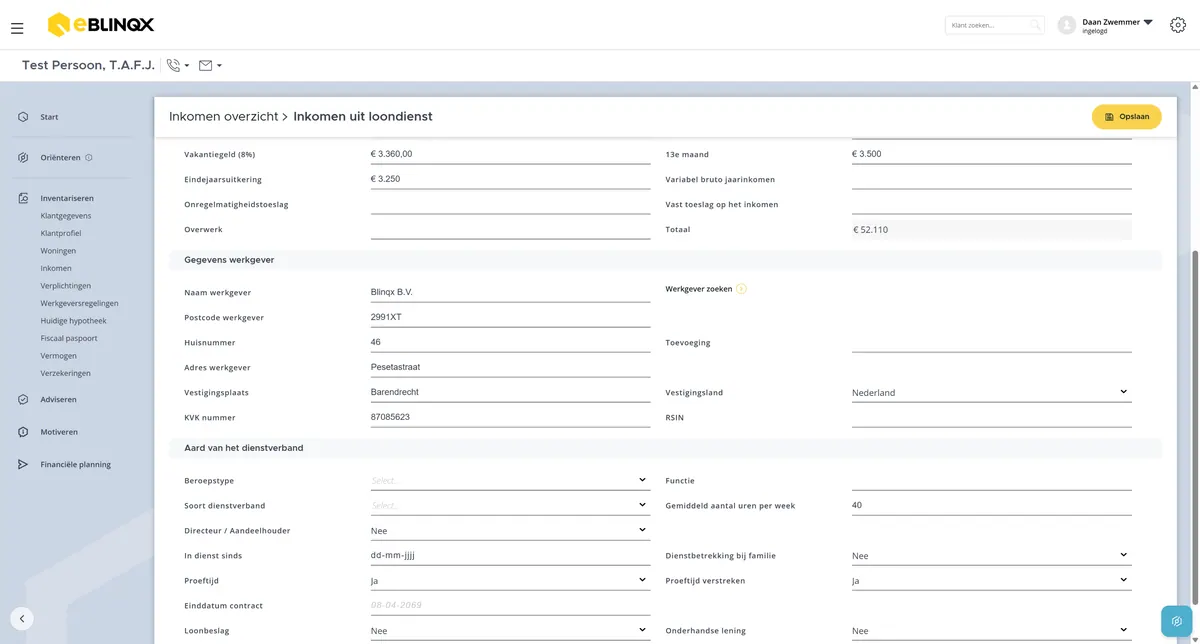Click the user avatar icon
The width and height of the screenshot is (1200, 644).
[1066, 25]
